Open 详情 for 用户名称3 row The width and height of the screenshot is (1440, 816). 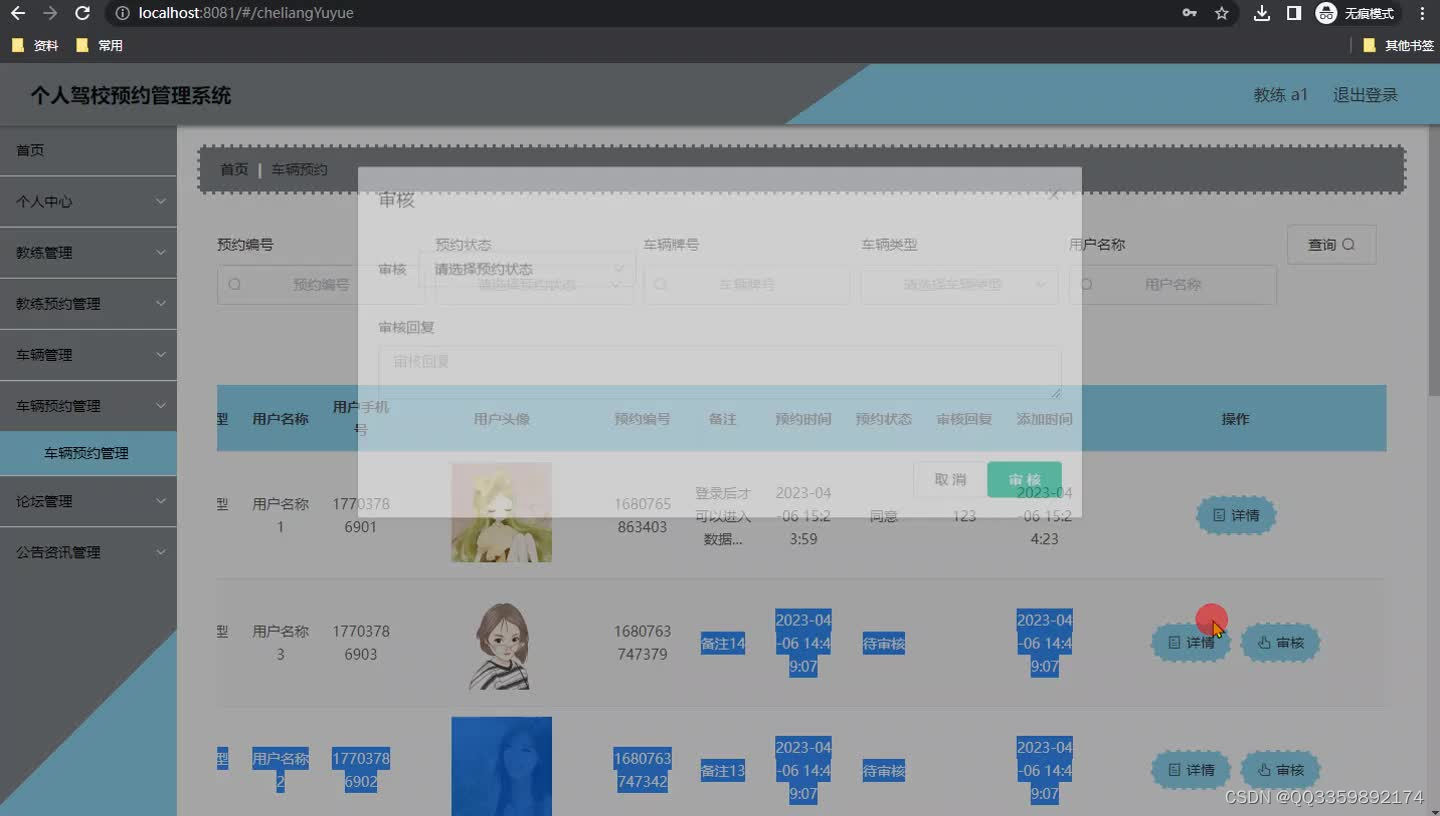click(x=1191, y=643)
